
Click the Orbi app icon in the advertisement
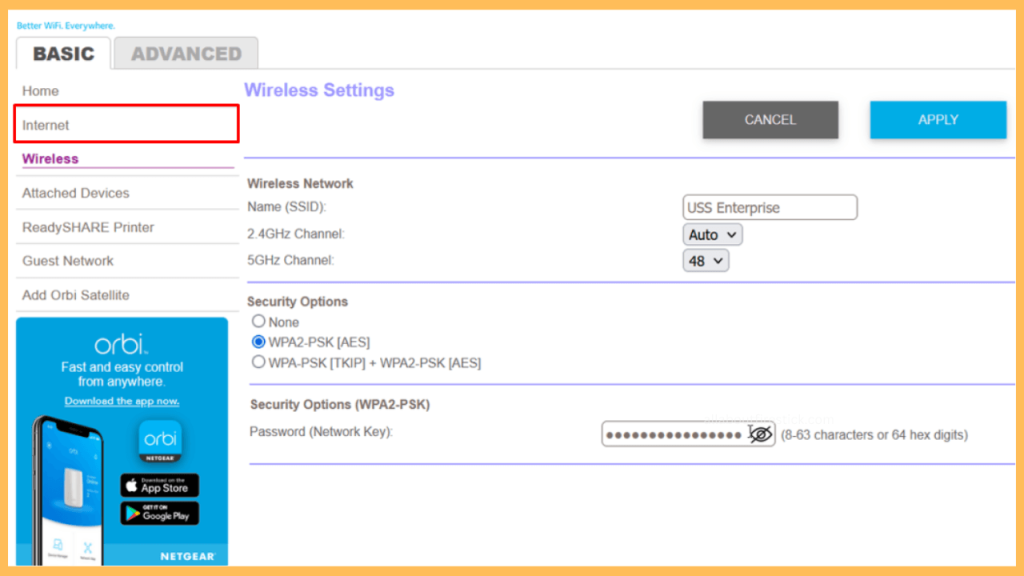click(x=160, y=442)
